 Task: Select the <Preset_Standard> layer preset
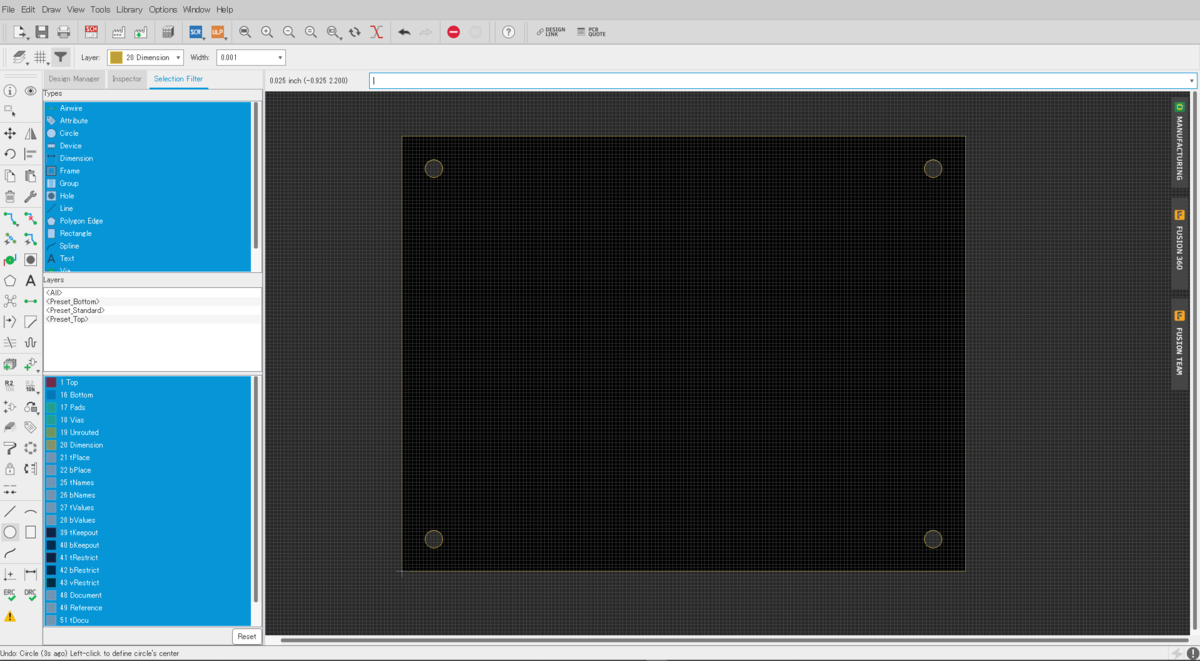75,310
